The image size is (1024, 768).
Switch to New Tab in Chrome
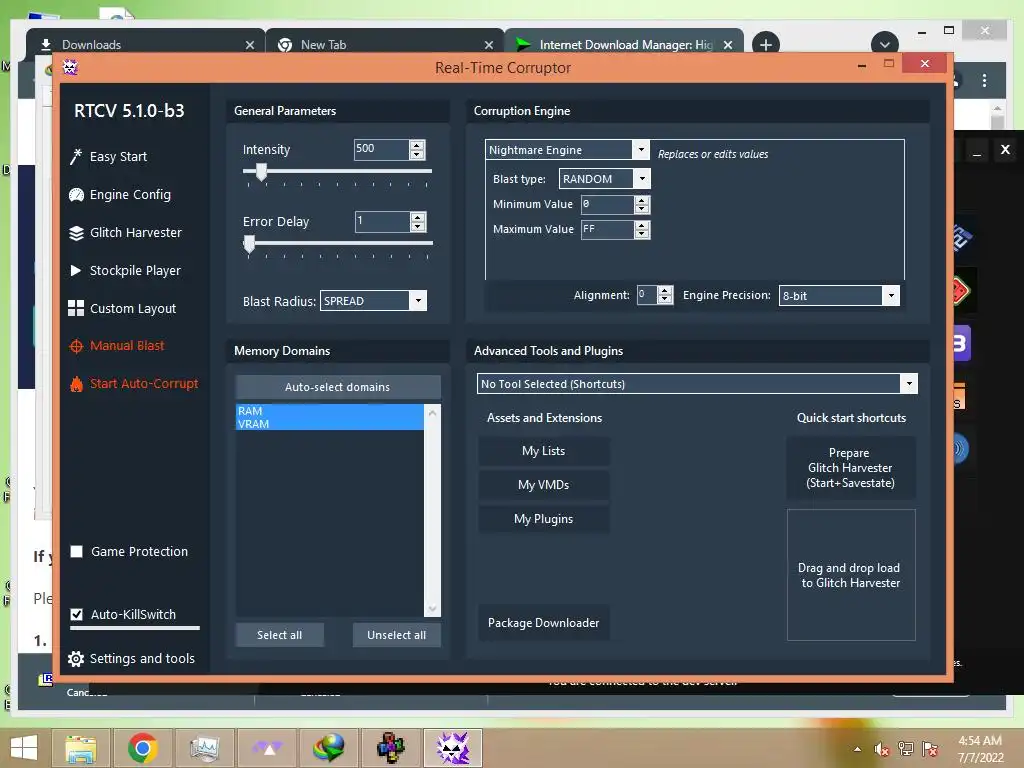(385, 44)
